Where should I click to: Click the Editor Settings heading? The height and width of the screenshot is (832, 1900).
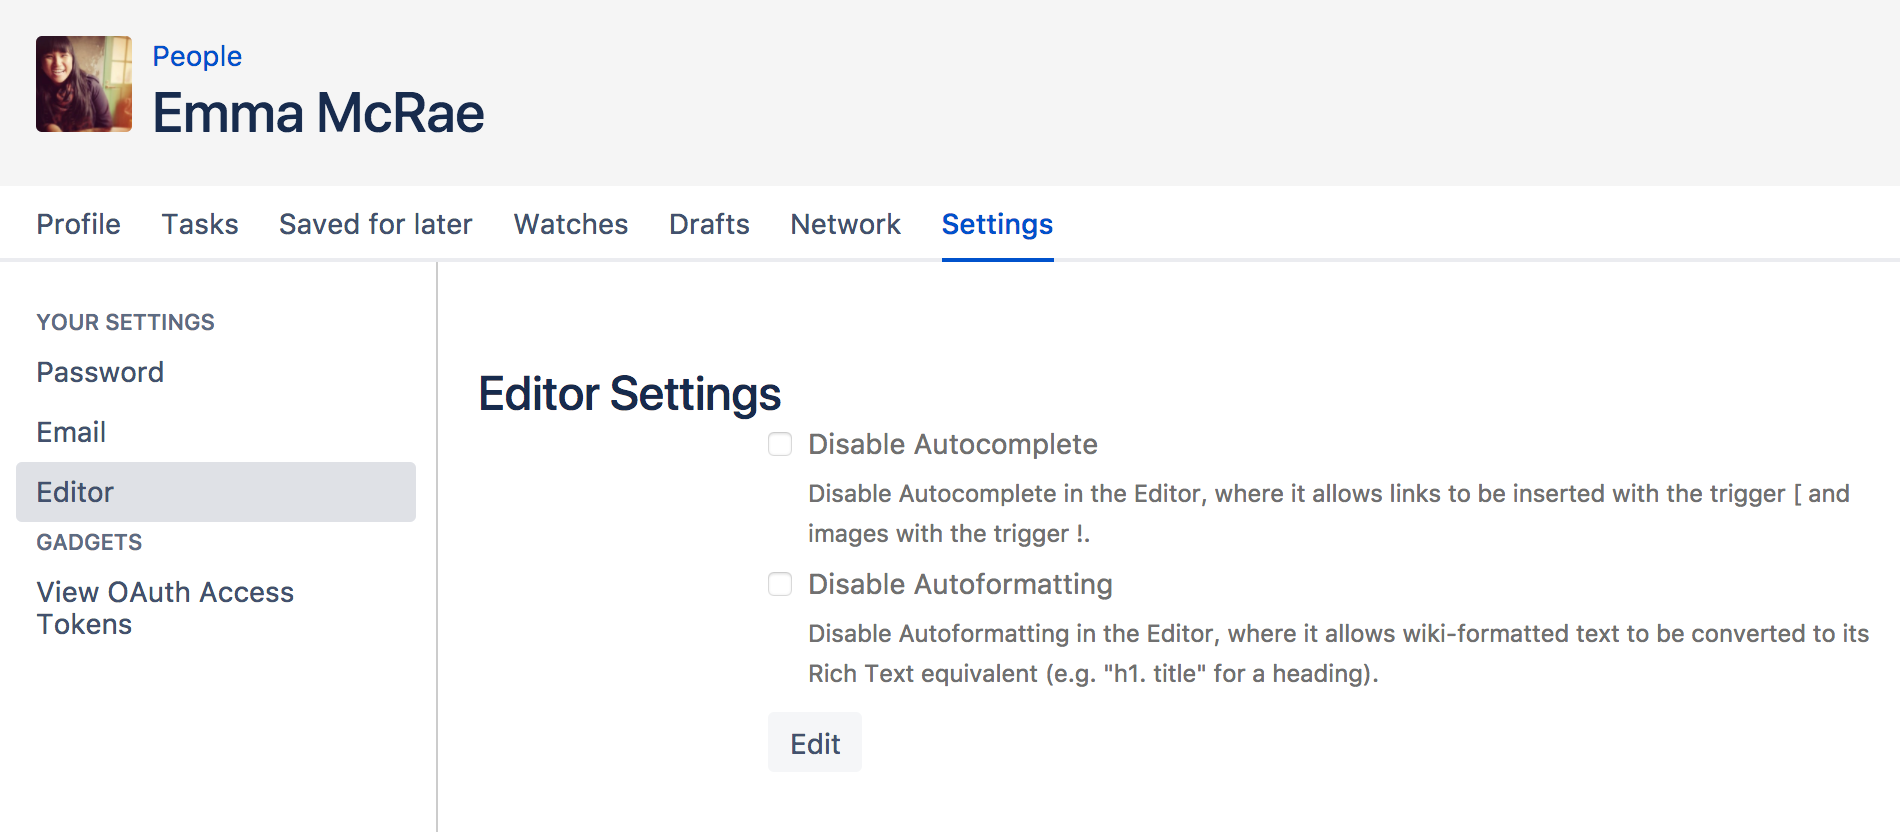pos(629,394)
